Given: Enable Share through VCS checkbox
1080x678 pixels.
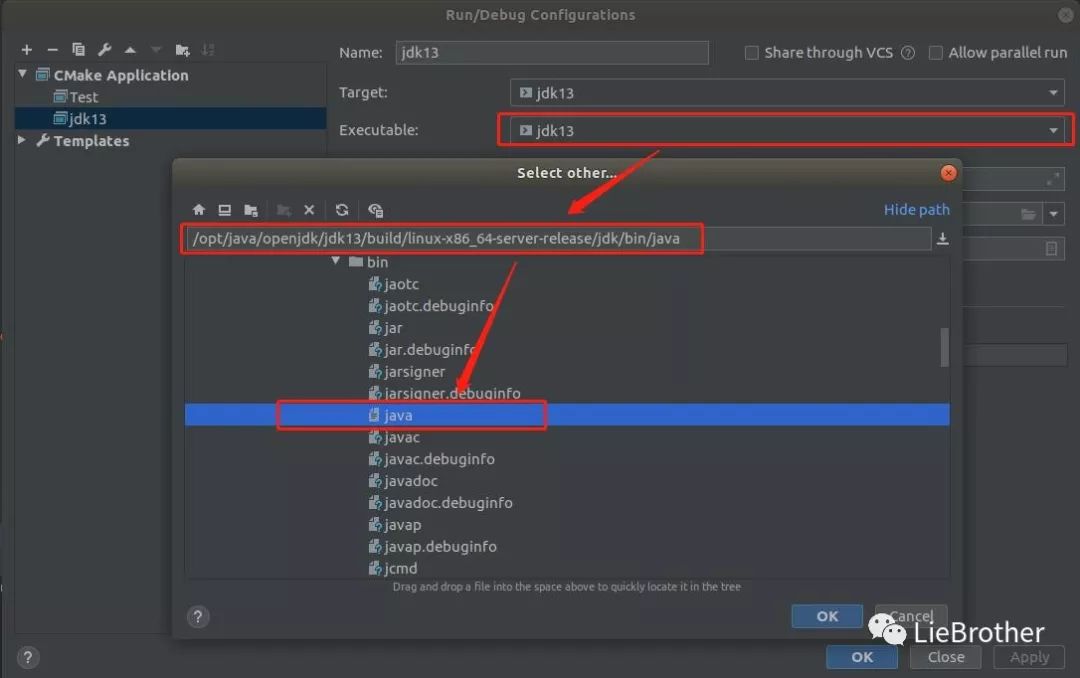Looking at the screenshot, I should click(x=751, y=52).
